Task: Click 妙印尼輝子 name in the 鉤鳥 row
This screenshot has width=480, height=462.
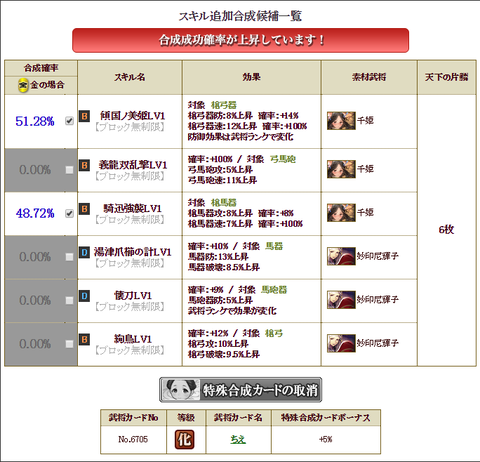Action: coord(378,343)
